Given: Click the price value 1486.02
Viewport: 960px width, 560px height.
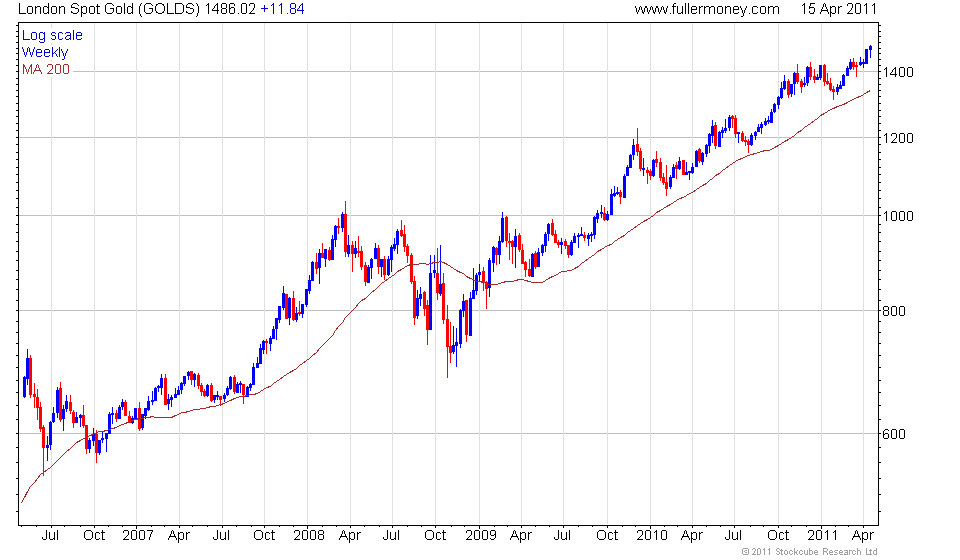Looking at the screenshot, I should (230, 9).
